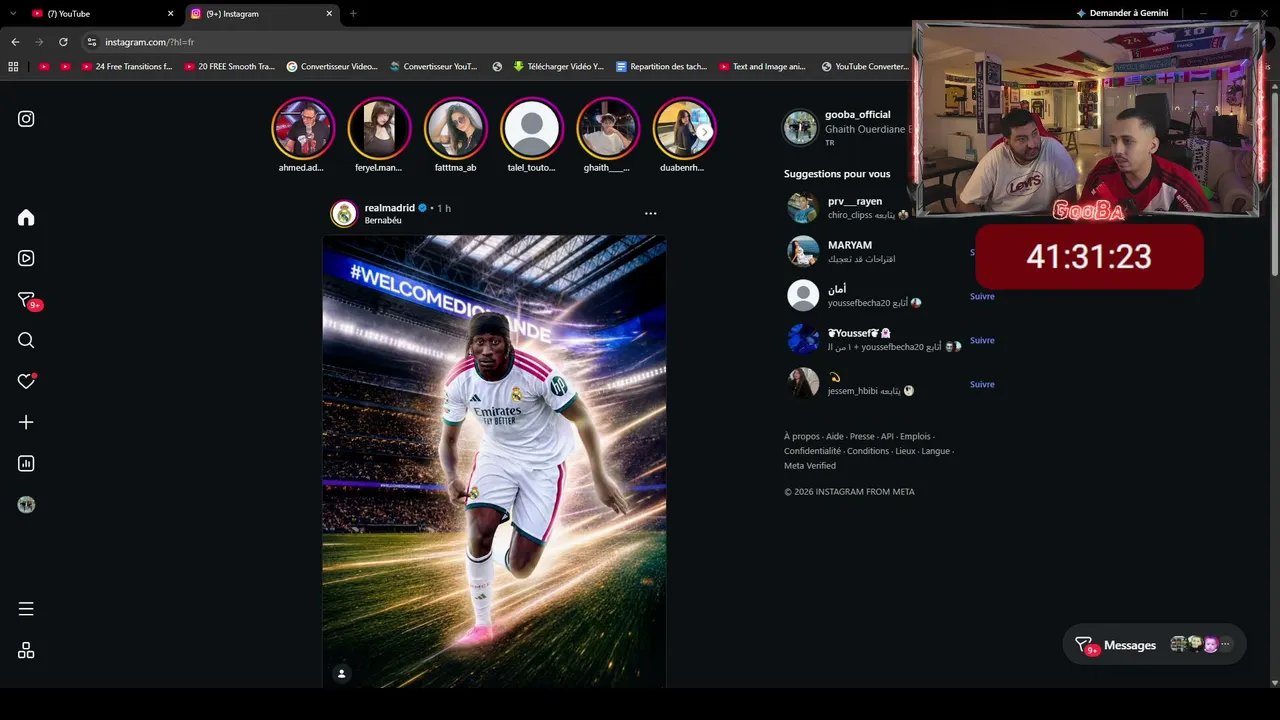Open the browser apps grid in bookmarks bar

click(x=13, y=67)
